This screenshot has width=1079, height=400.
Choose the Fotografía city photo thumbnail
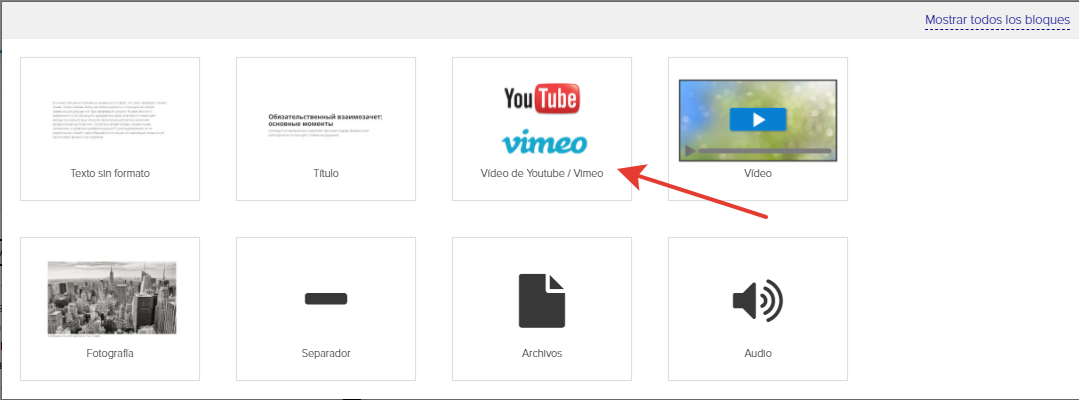[x=111, y=299]
